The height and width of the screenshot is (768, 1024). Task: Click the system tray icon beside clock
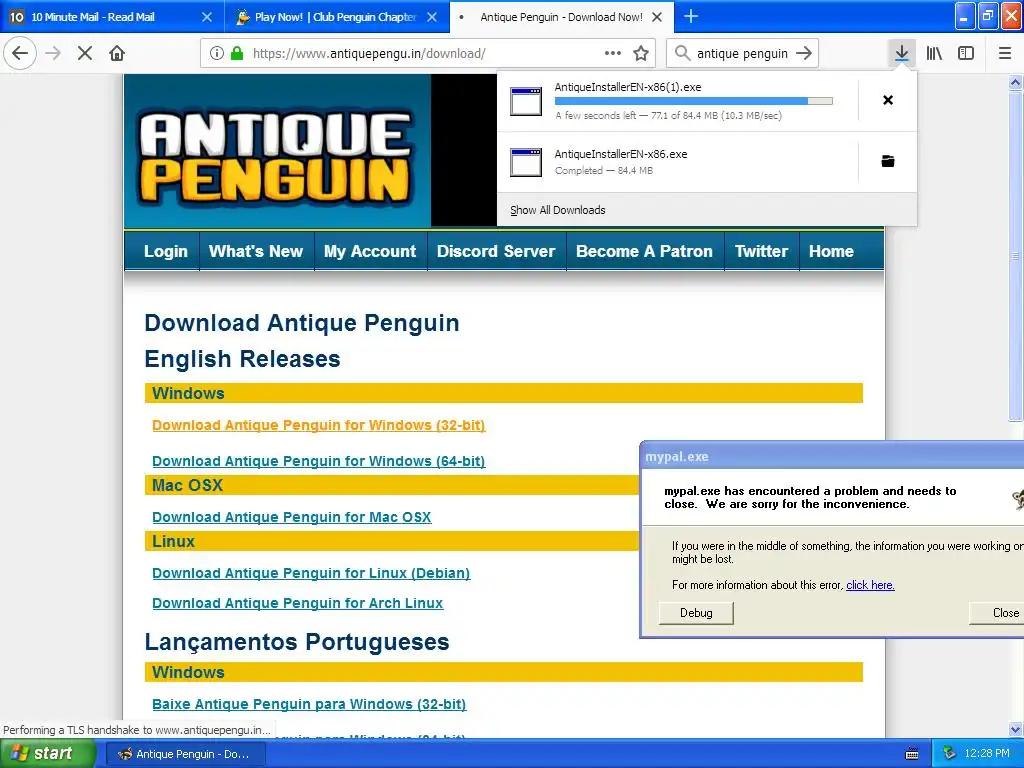[950, 754]
